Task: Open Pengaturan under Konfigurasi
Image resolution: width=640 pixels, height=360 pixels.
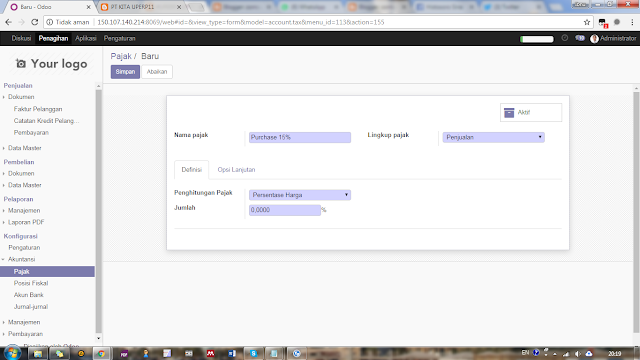Action: (x=24, y=247)
